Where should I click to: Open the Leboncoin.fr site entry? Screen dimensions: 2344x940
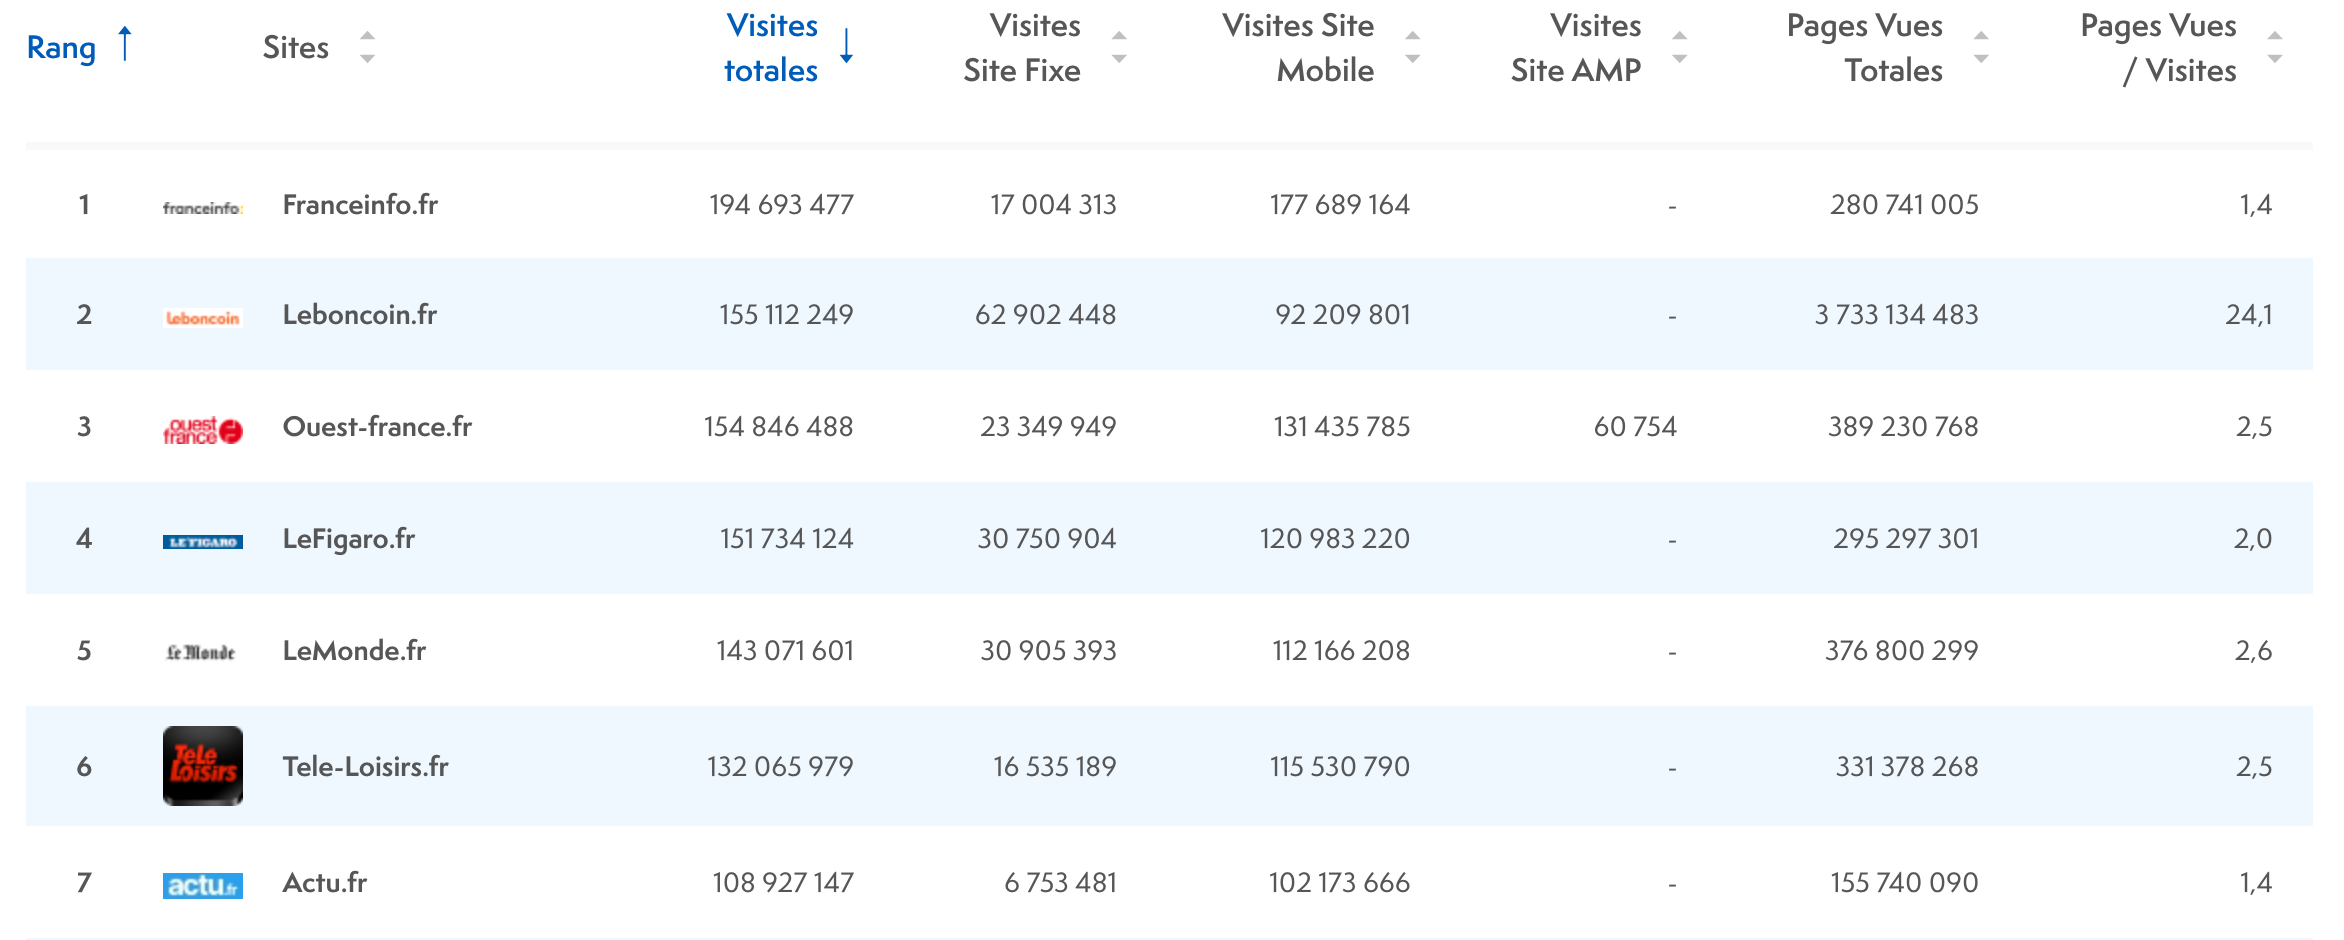(360, 315)
